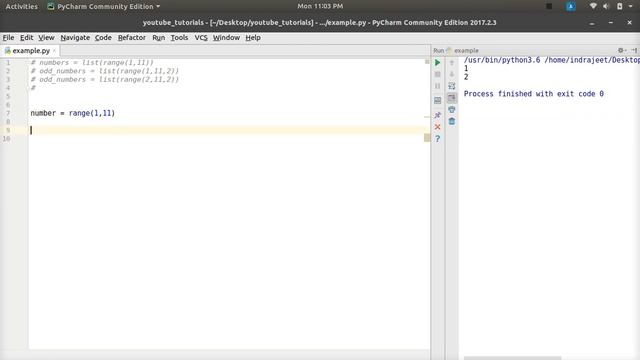Image resolution: width=640 pixels, height=360 pixels.
Task: Toggle scroll to end icon in console
Action: click(x=452, y=98)
